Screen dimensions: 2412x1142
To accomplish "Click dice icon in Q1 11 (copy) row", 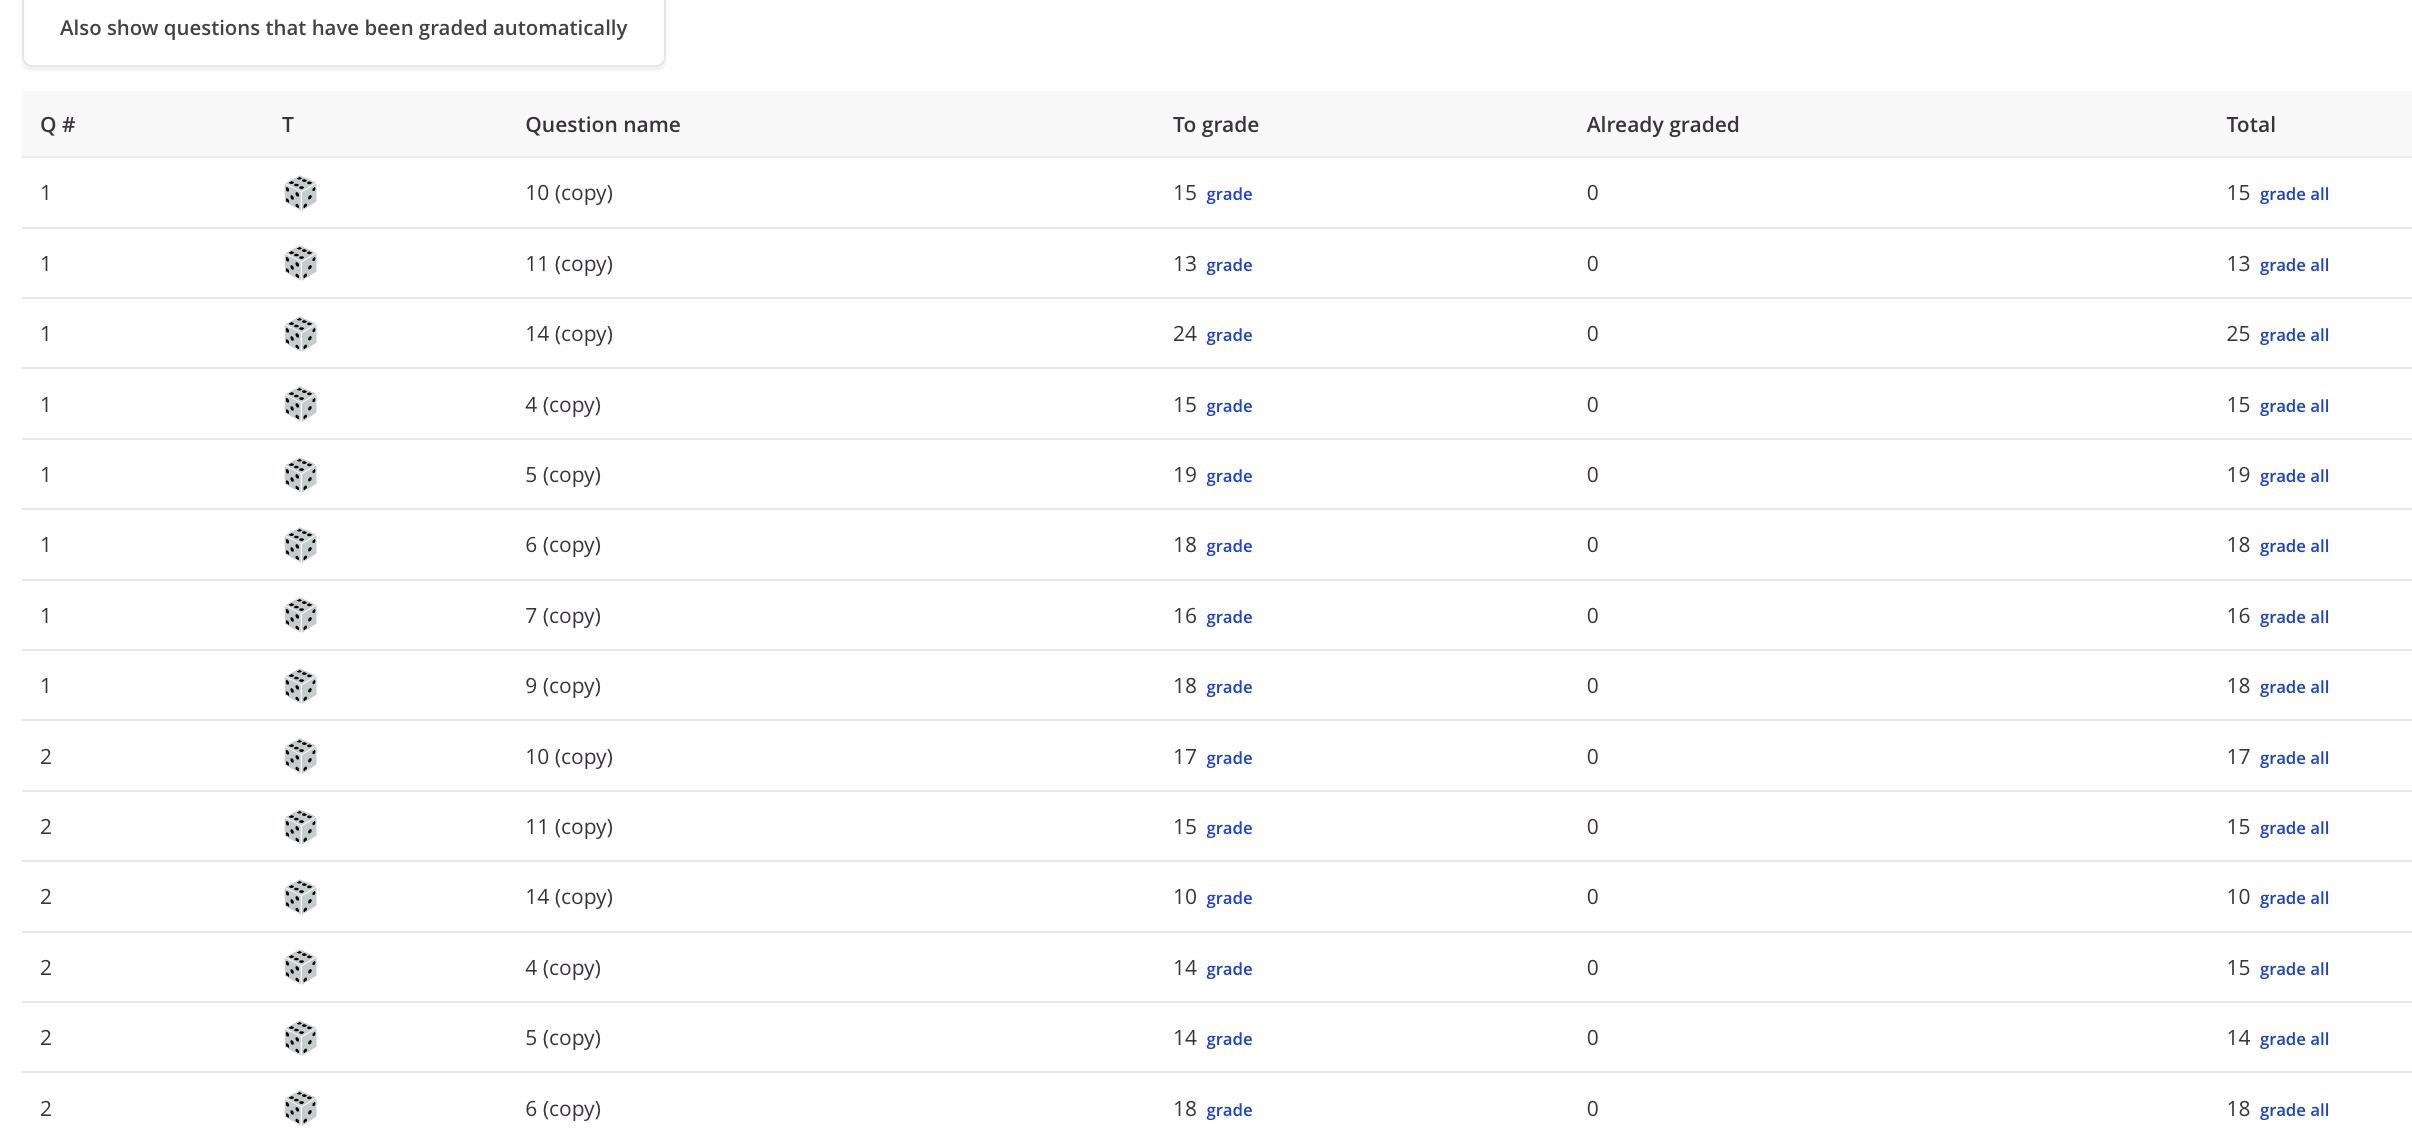I will point(300,263).
